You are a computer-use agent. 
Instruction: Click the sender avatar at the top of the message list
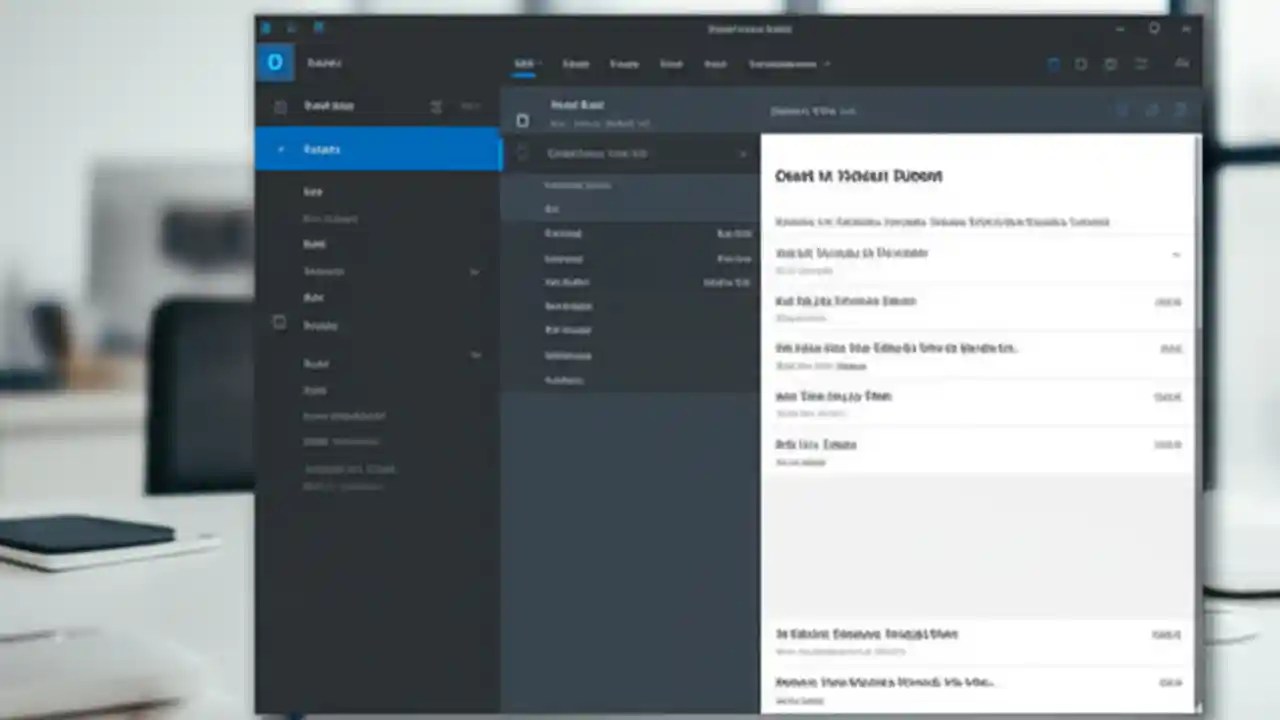click(522, 121)
